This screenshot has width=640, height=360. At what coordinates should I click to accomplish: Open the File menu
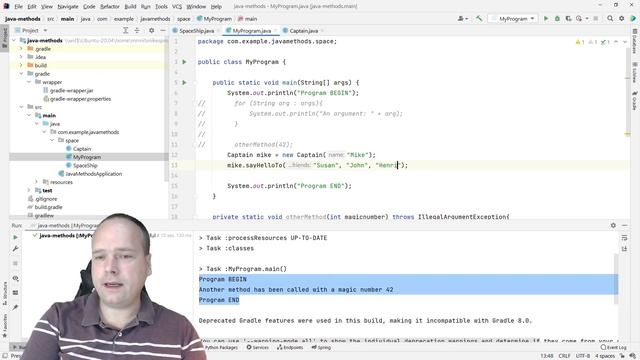(18, 6)
